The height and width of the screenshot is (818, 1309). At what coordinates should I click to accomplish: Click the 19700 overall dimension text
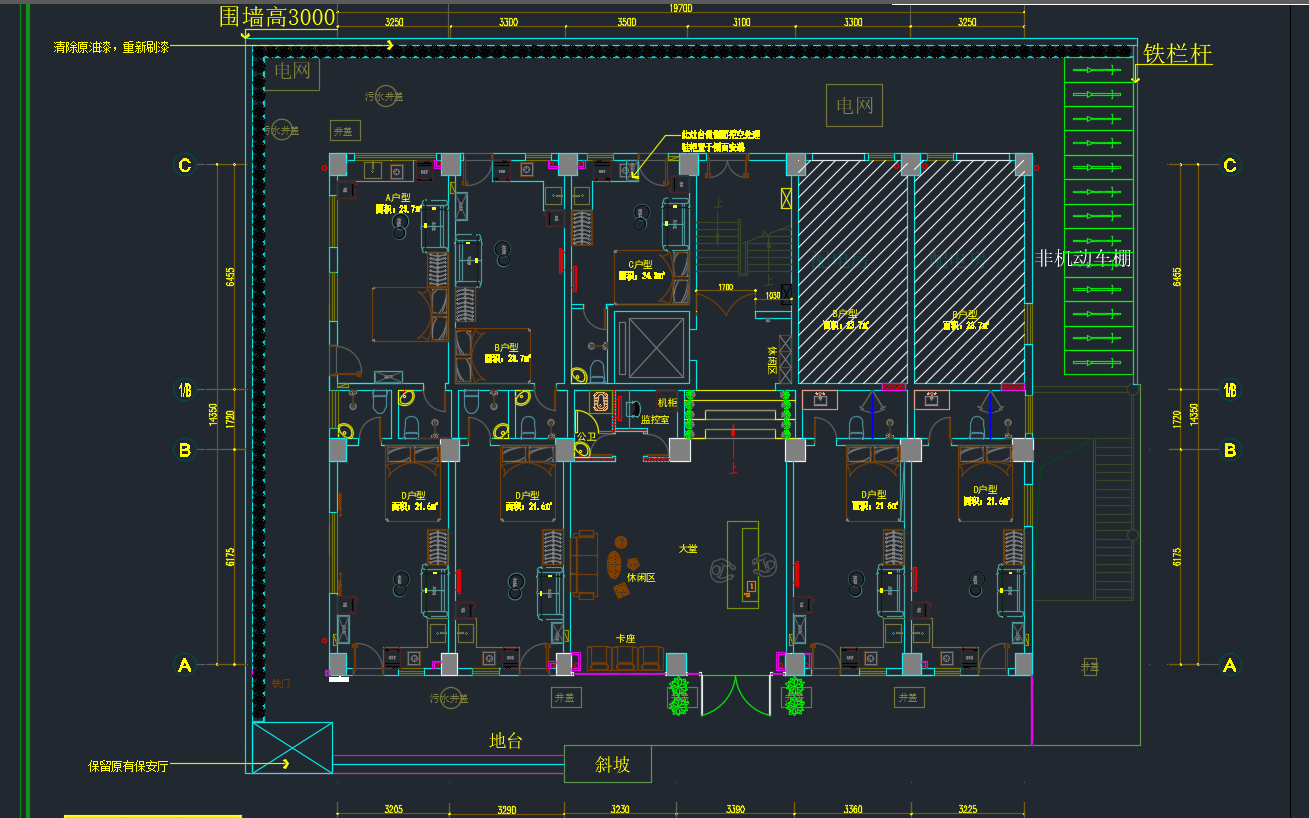click(x=680, y=7)
